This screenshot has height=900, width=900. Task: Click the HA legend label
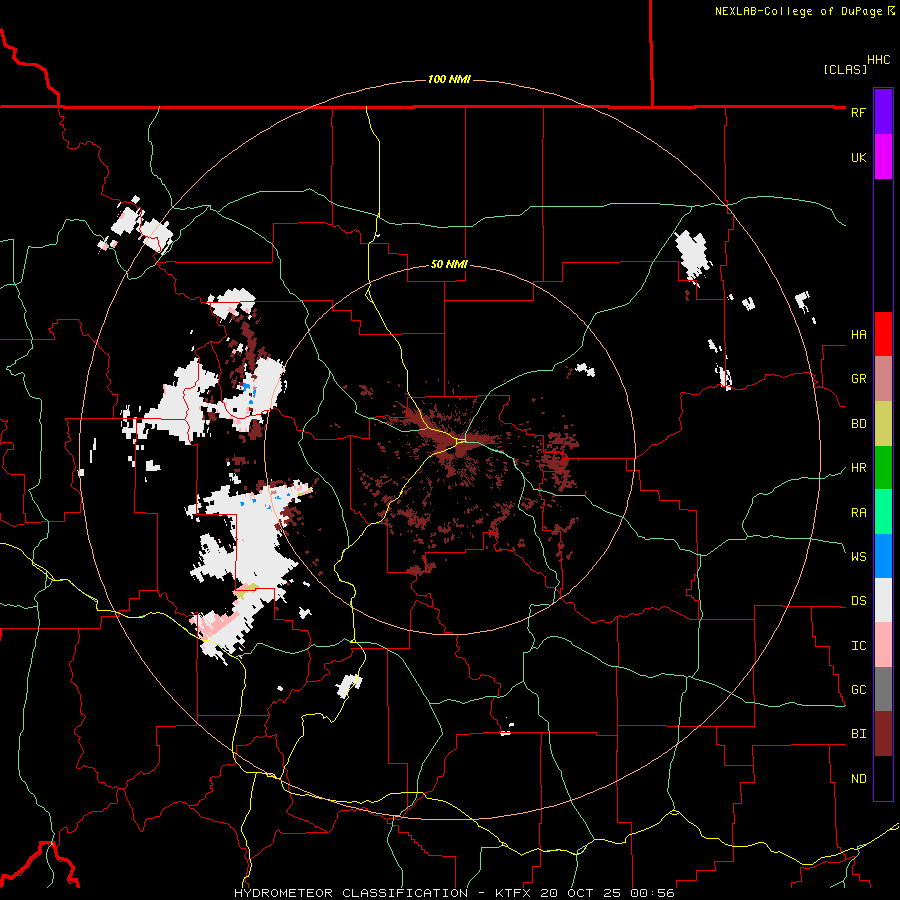tap(858, 335)
